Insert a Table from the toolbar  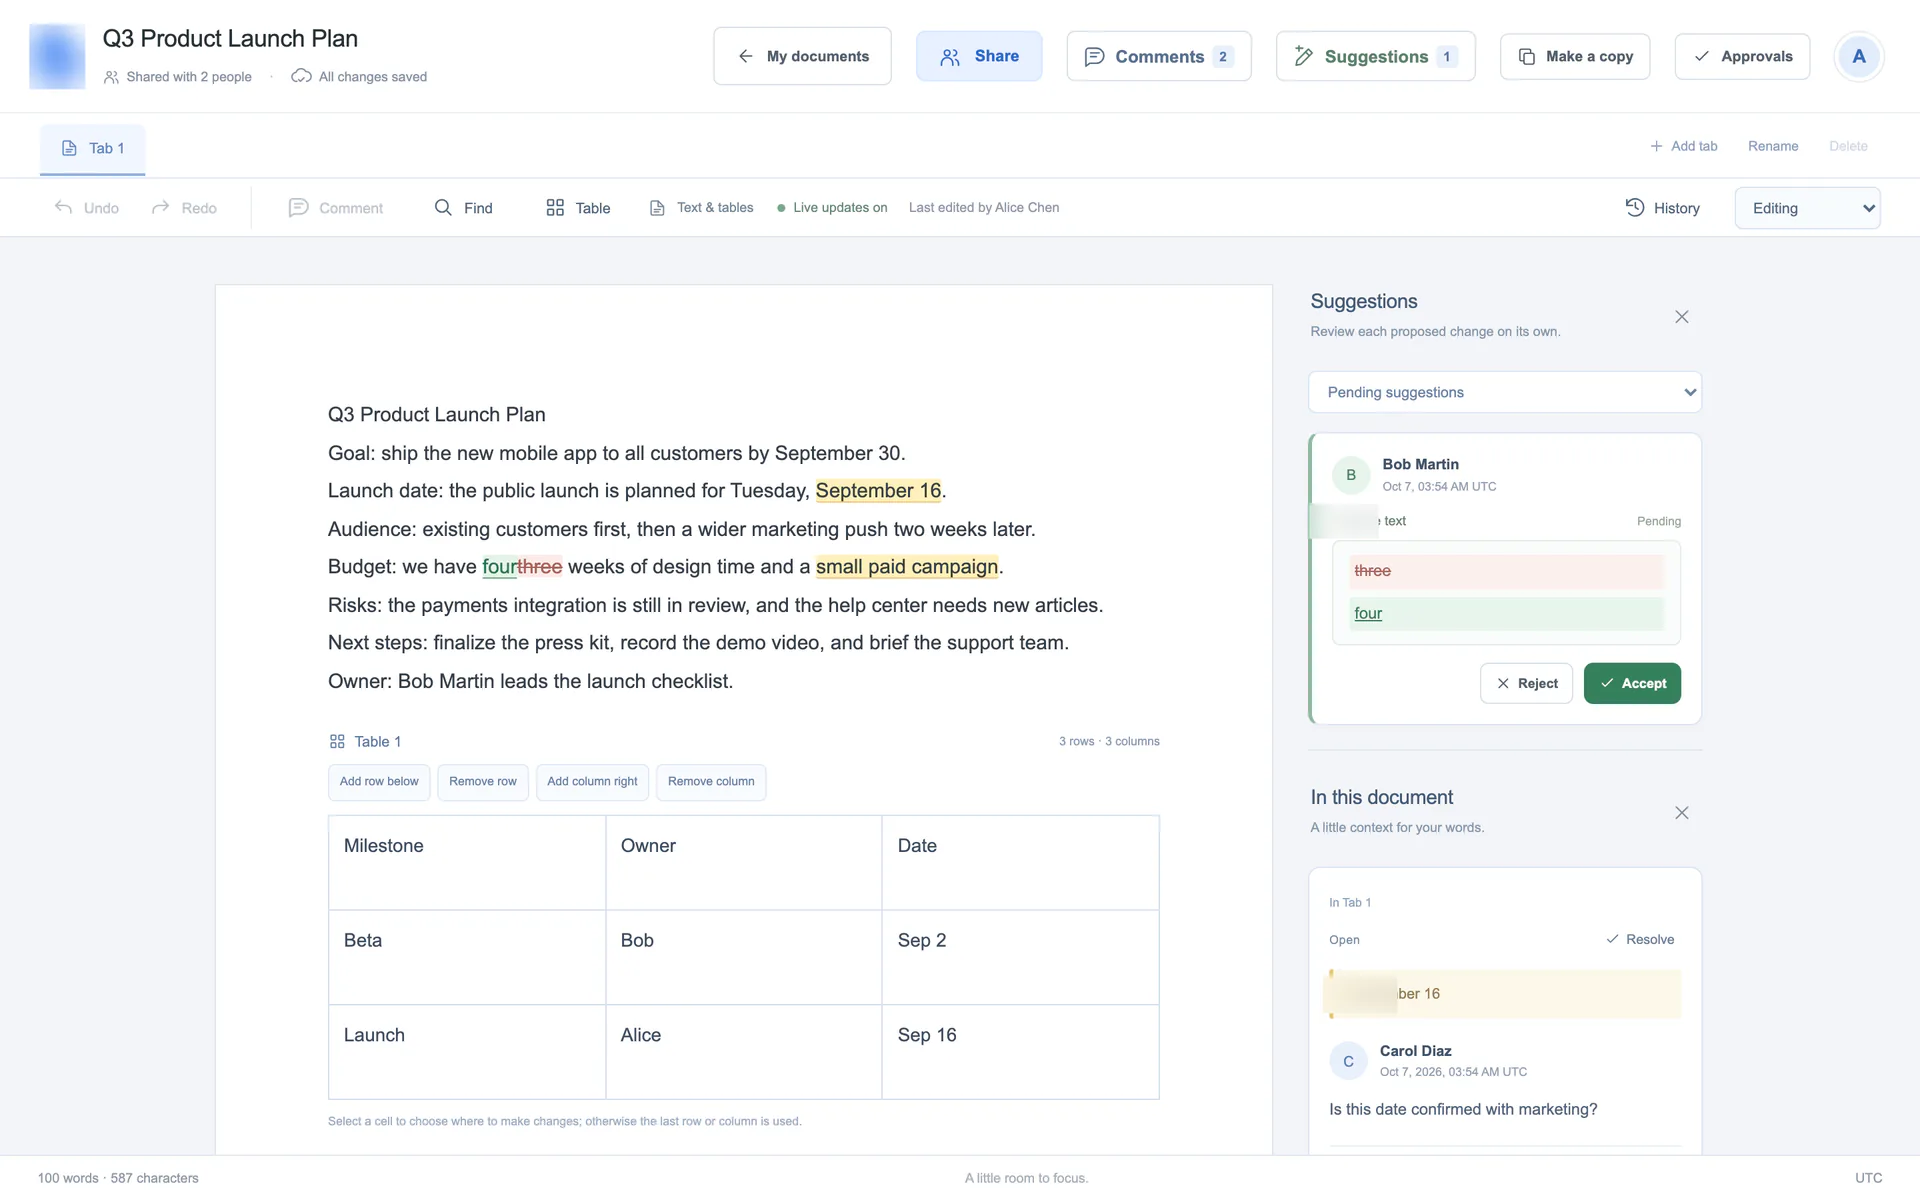tap(578, 208)
